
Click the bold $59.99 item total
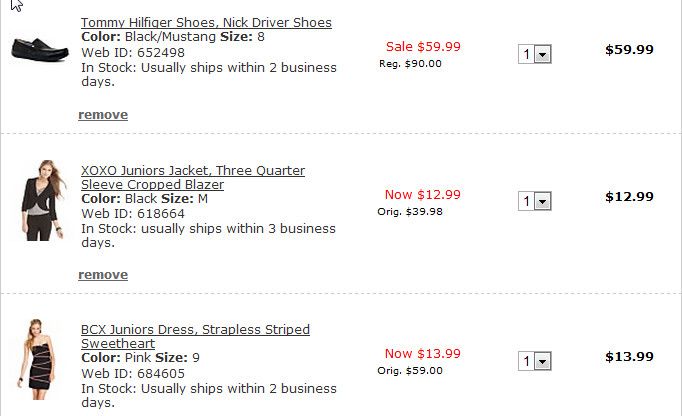[x=629, y=50]
